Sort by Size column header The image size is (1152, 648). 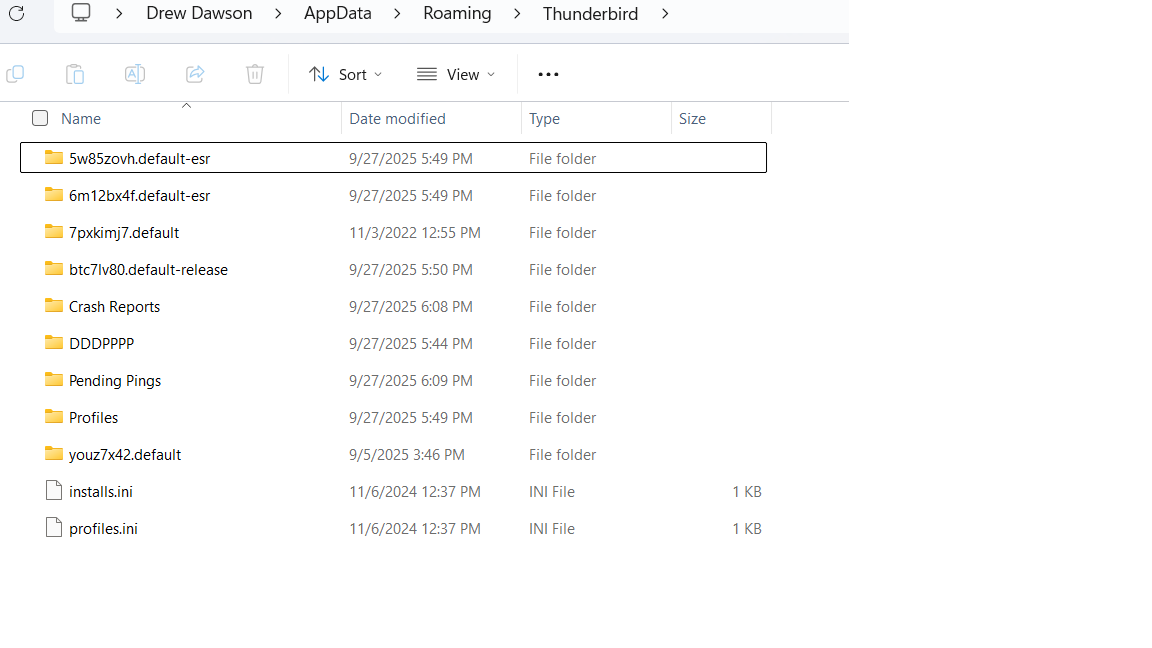click(692, 118)
